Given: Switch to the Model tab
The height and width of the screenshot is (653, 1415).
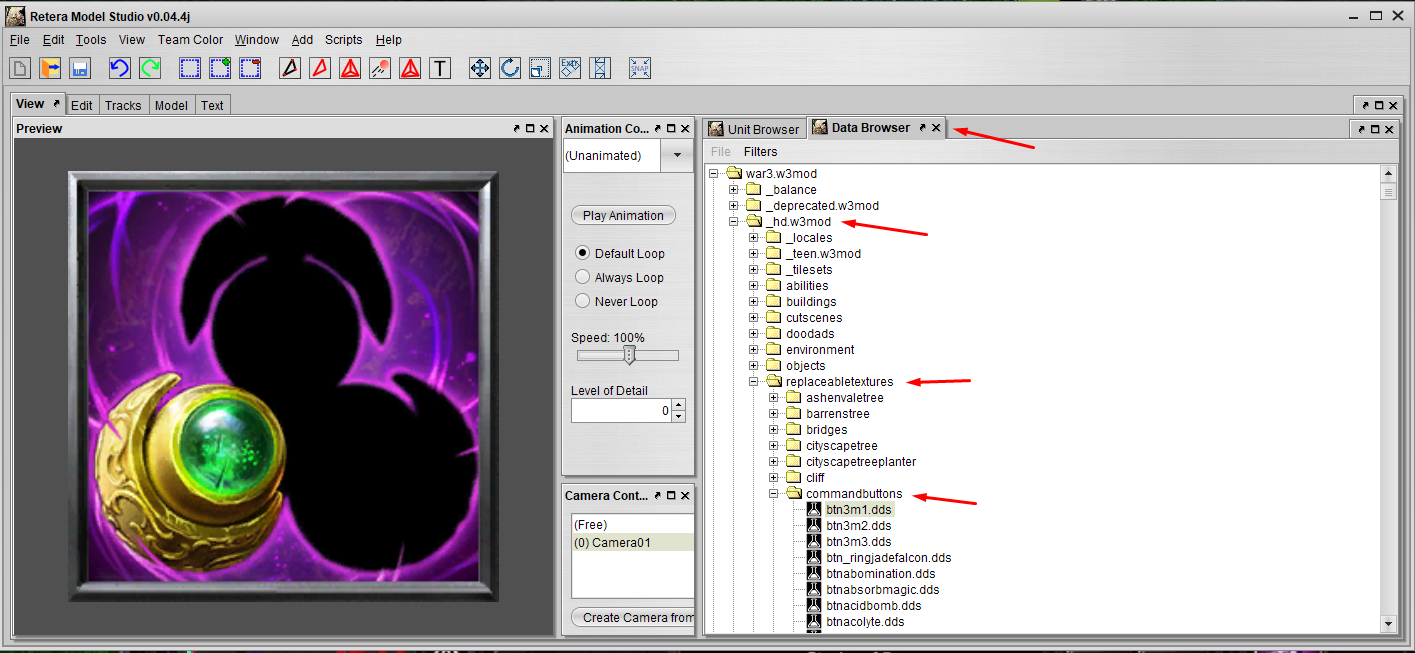Looking at the screenshot, I should coord(171,105).
